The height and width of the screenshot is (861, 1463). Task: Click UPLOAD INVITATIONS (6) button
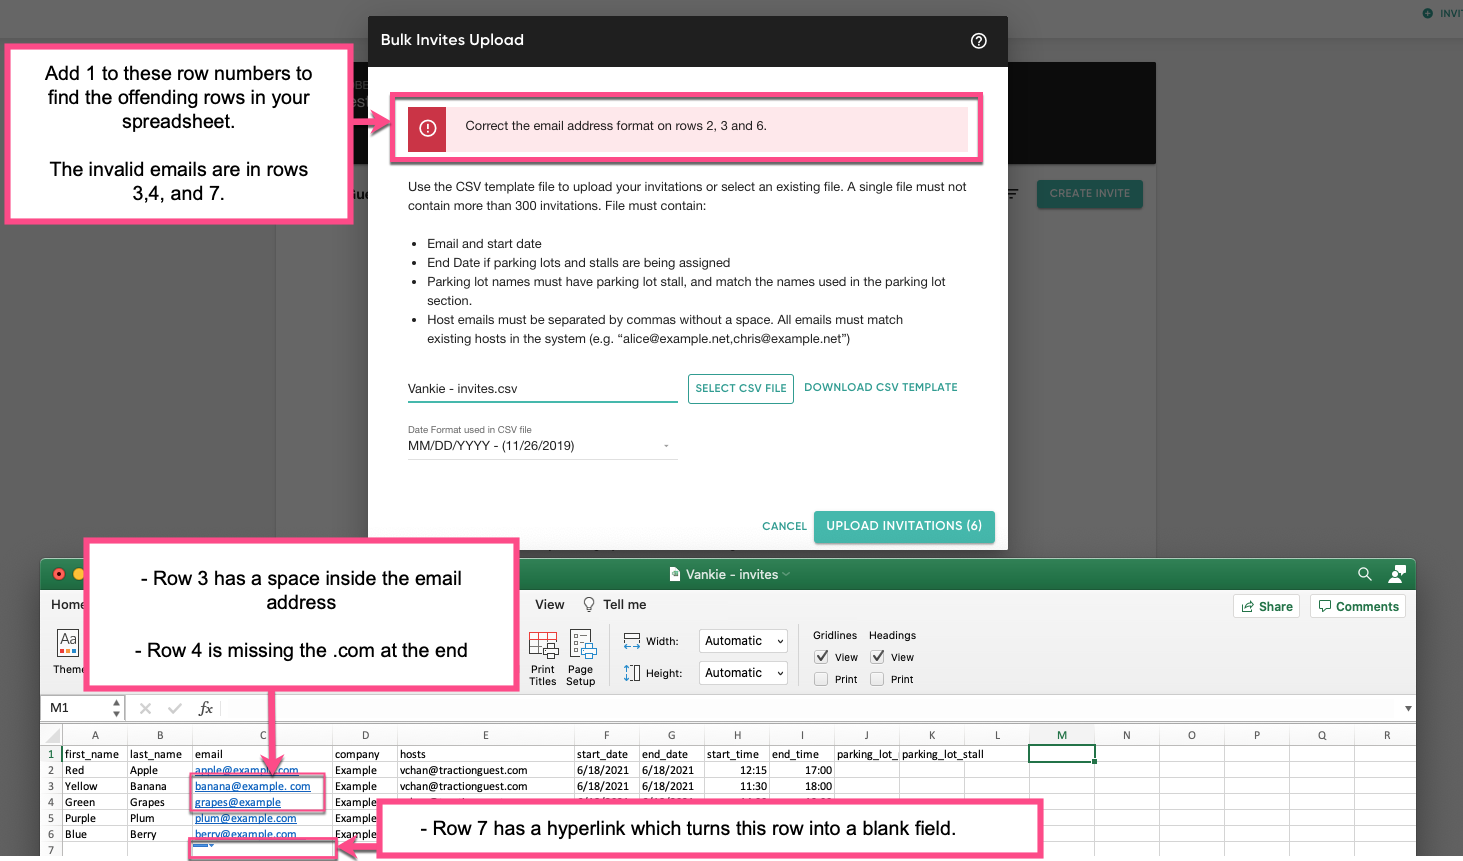(904, 526)
